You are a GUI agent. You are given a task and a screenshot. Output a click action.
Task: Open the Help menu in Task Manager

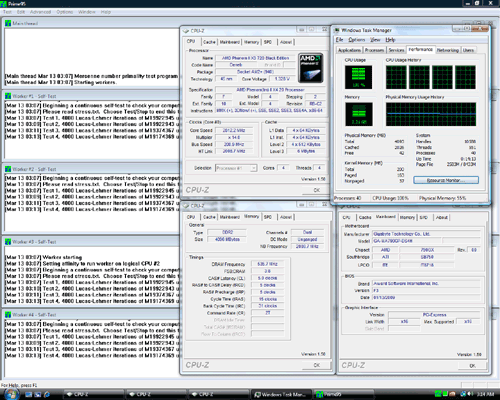coord(390,40)
